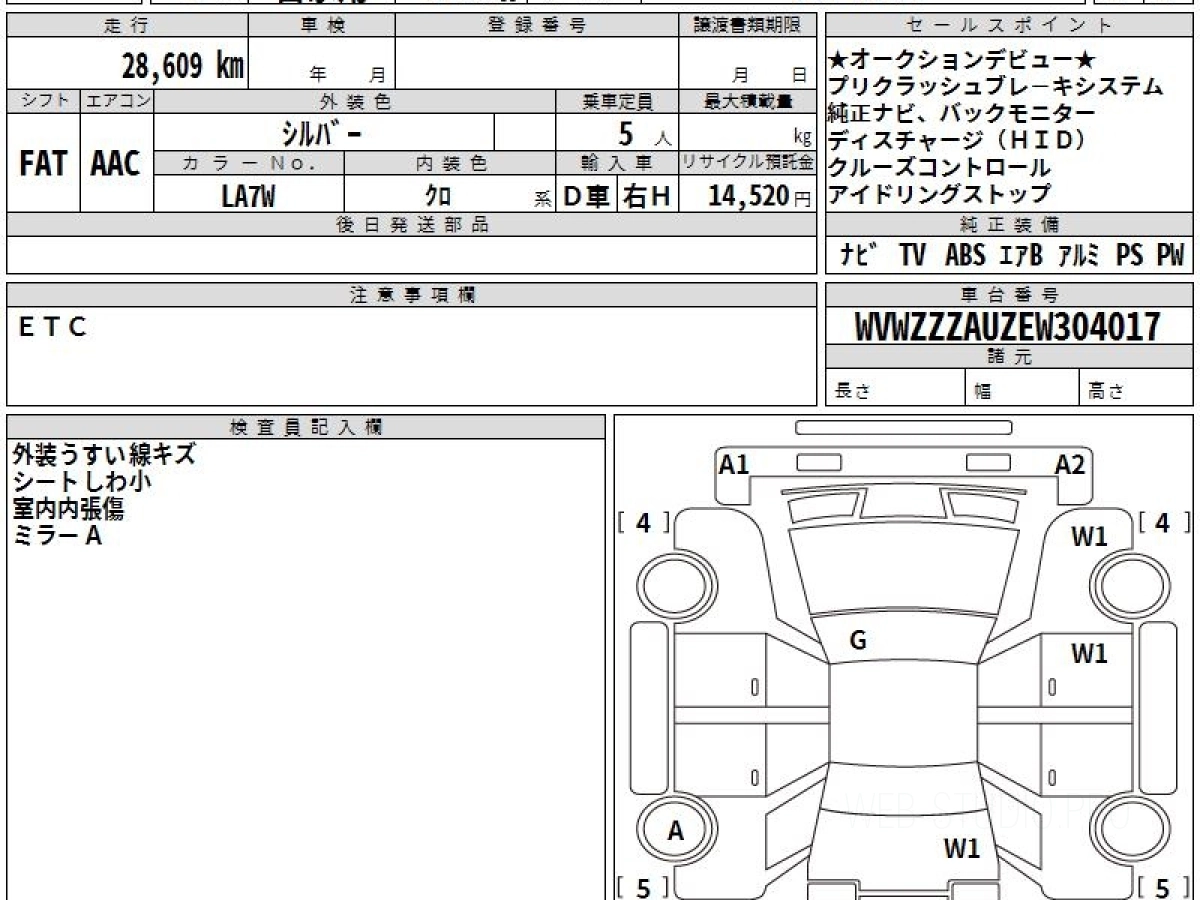The image size is (1200, 900).
Task: Select the カラーNo. label
Action: tap(249, 164)
